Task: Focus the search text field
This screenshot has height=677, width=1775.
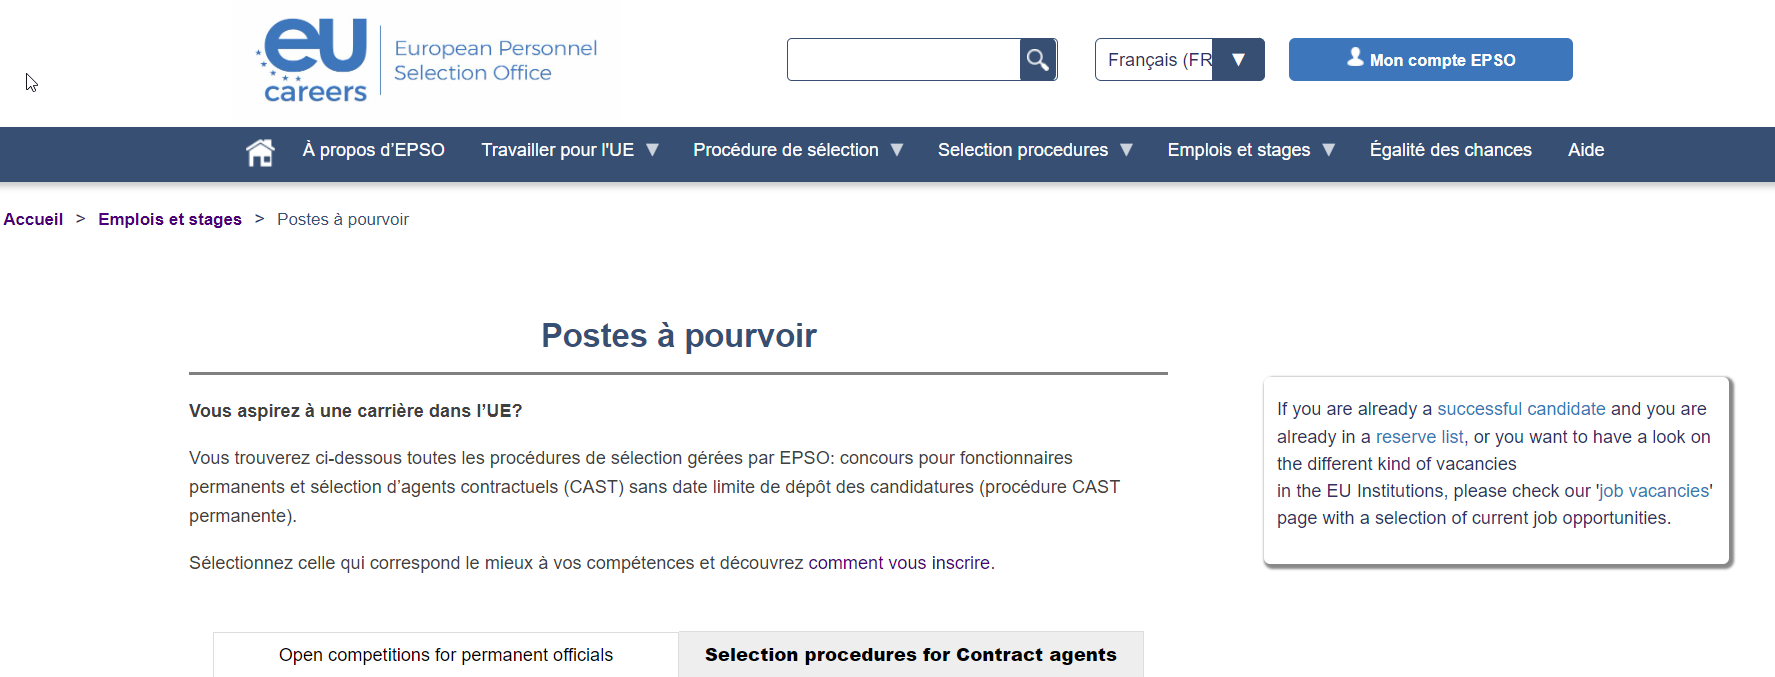Action: pyautogui.click(x=903, y=60)
